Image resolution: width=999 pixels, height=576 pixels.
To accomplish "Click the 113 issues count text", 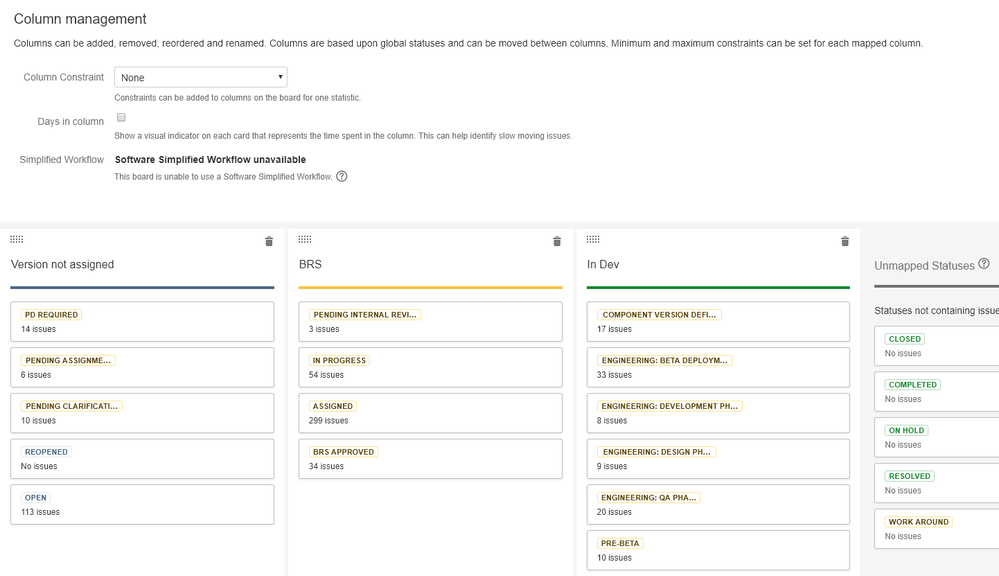I will pyautogui.click(x=40, y=512).
